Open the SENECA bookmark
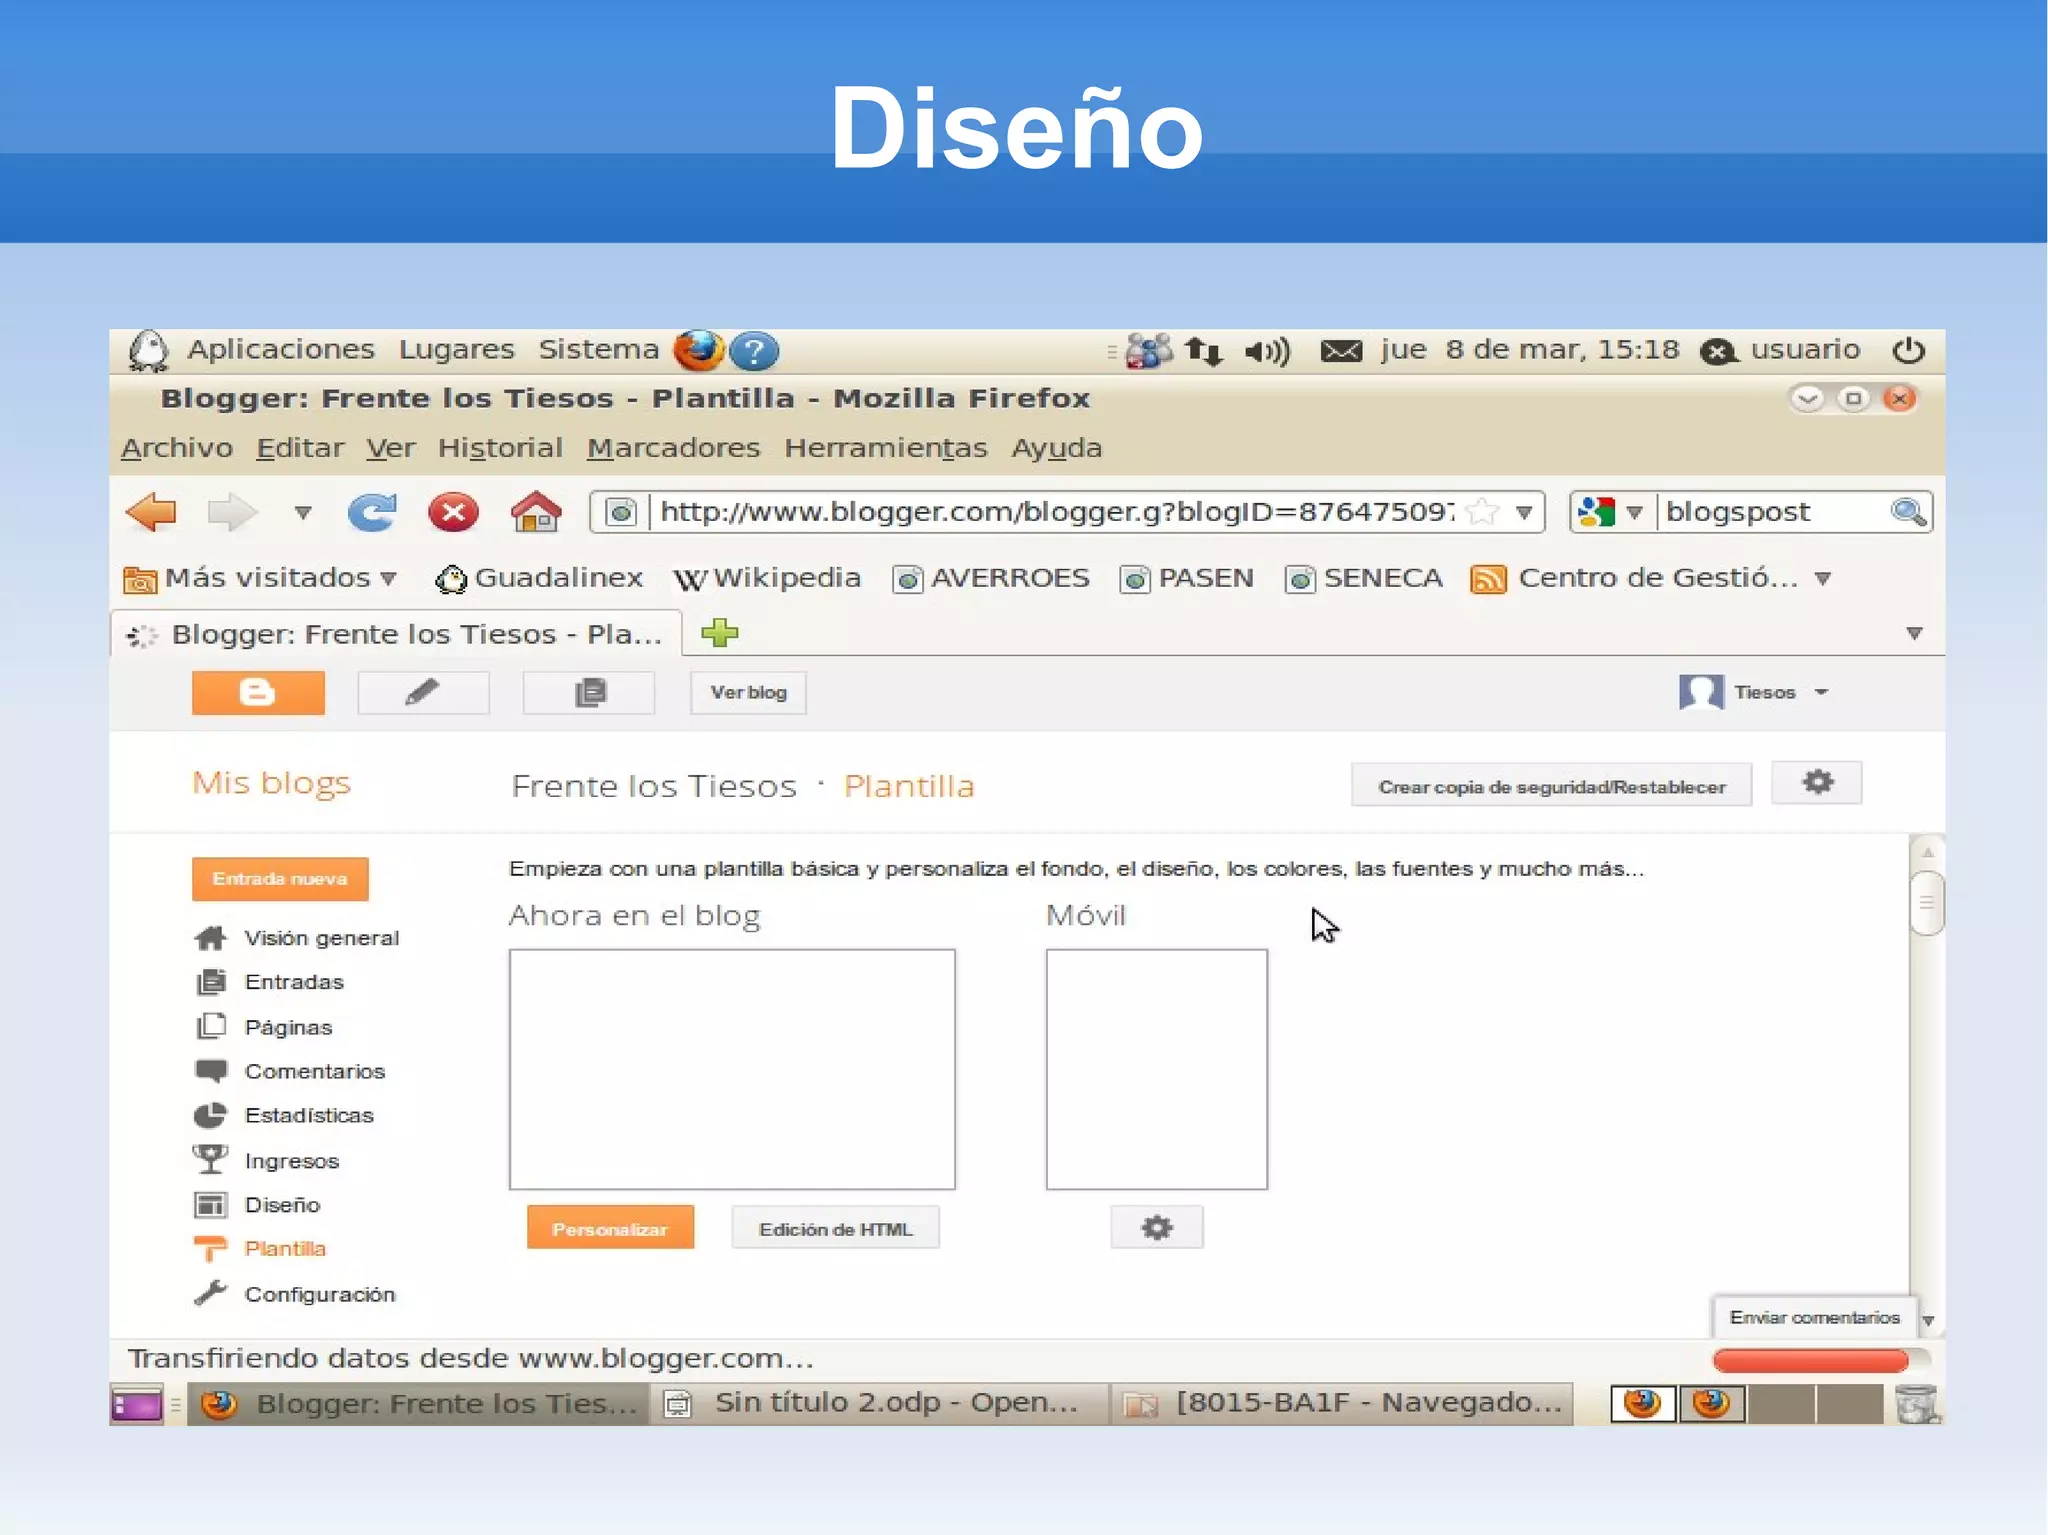The image size is (2048, 1535). coord(1364,578)
